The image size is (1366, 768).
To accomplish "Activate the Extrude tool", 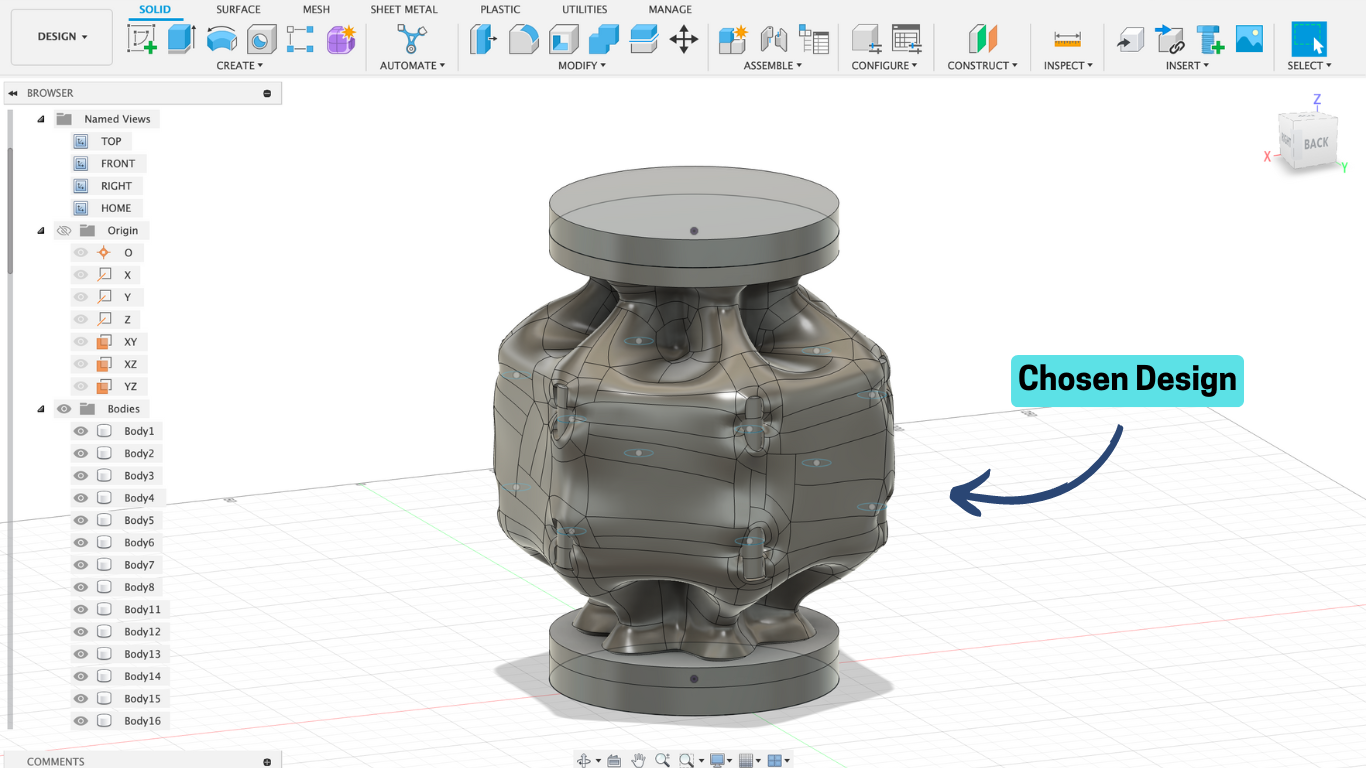I will point(181,38).
